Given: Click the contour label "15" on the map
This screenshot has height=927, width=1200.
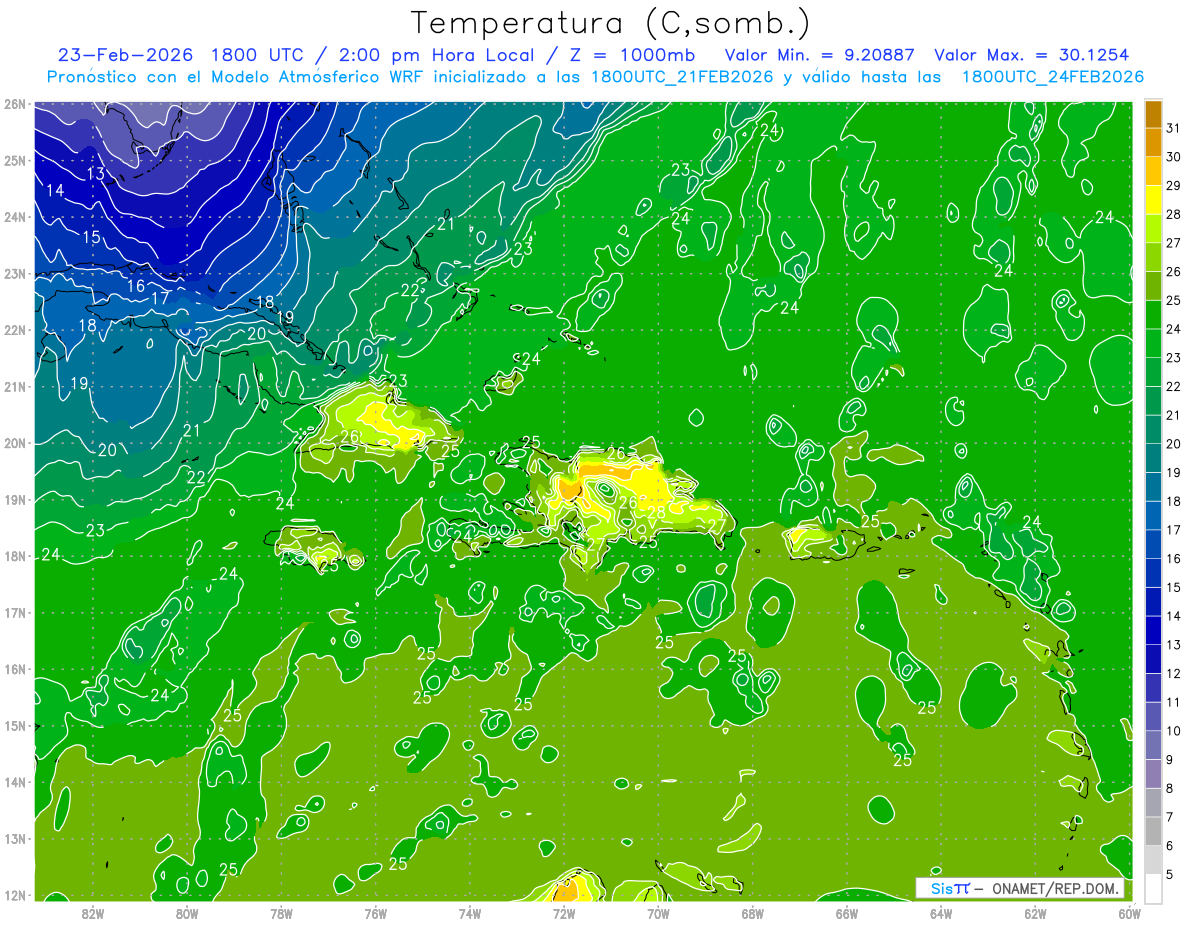Looking at the screenshot, I should point(91,237).
